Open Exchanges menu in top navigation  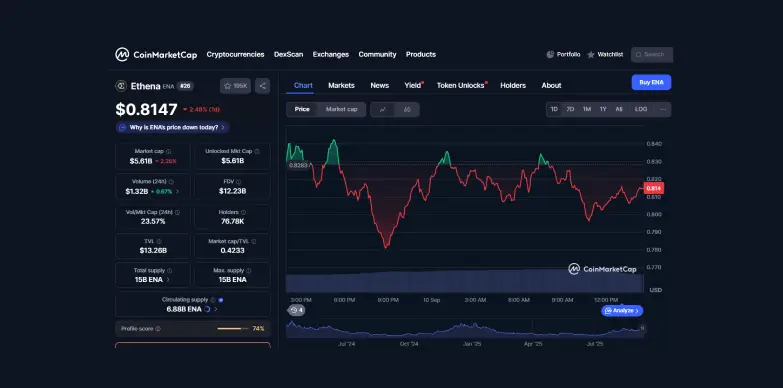(331, 54)
